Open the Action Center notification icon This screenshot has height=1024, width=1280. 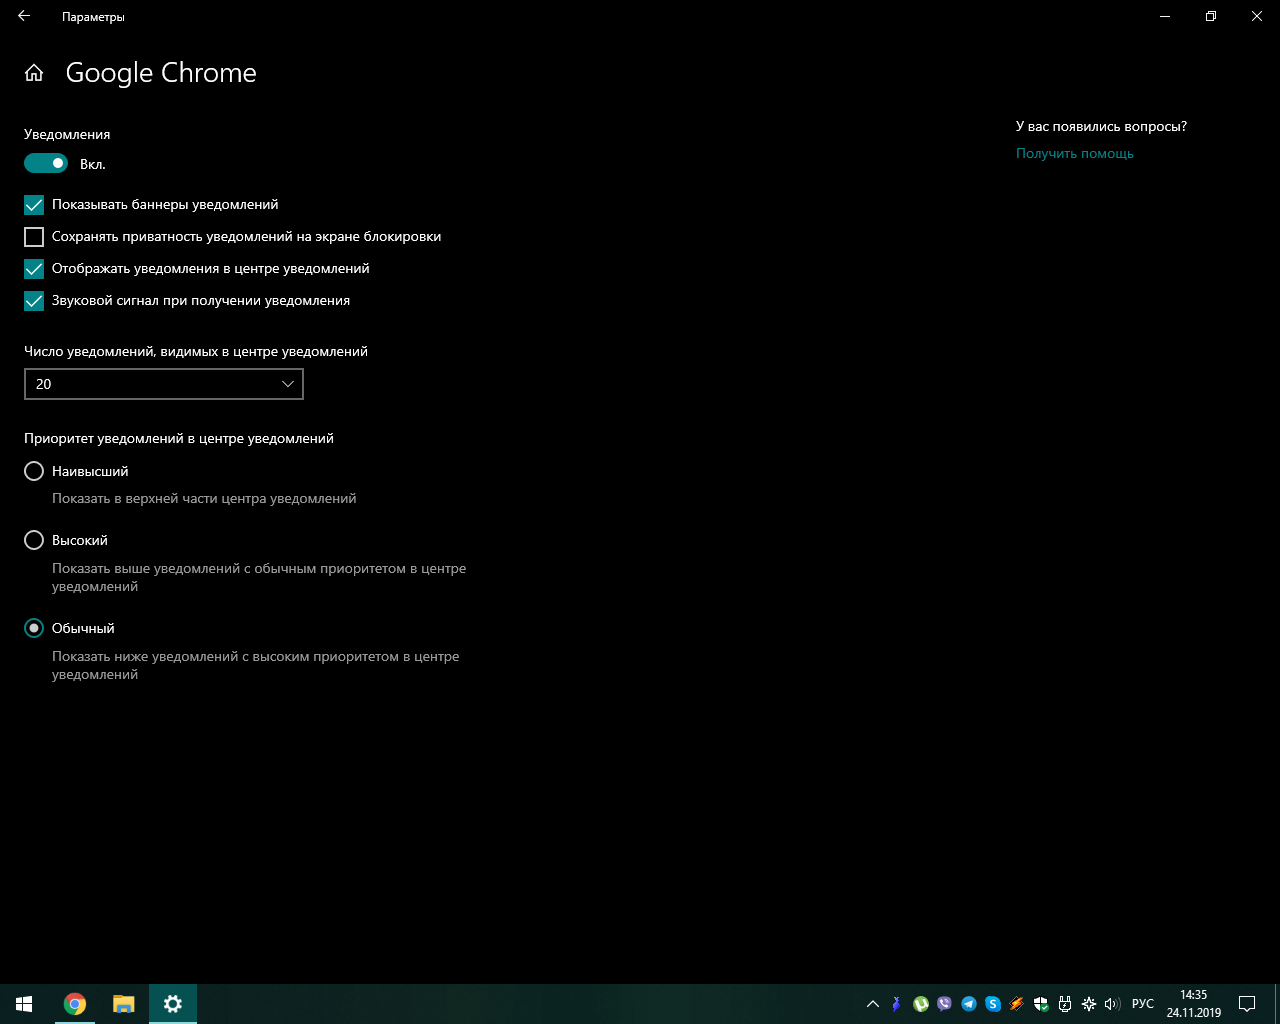point(1247,1004)
